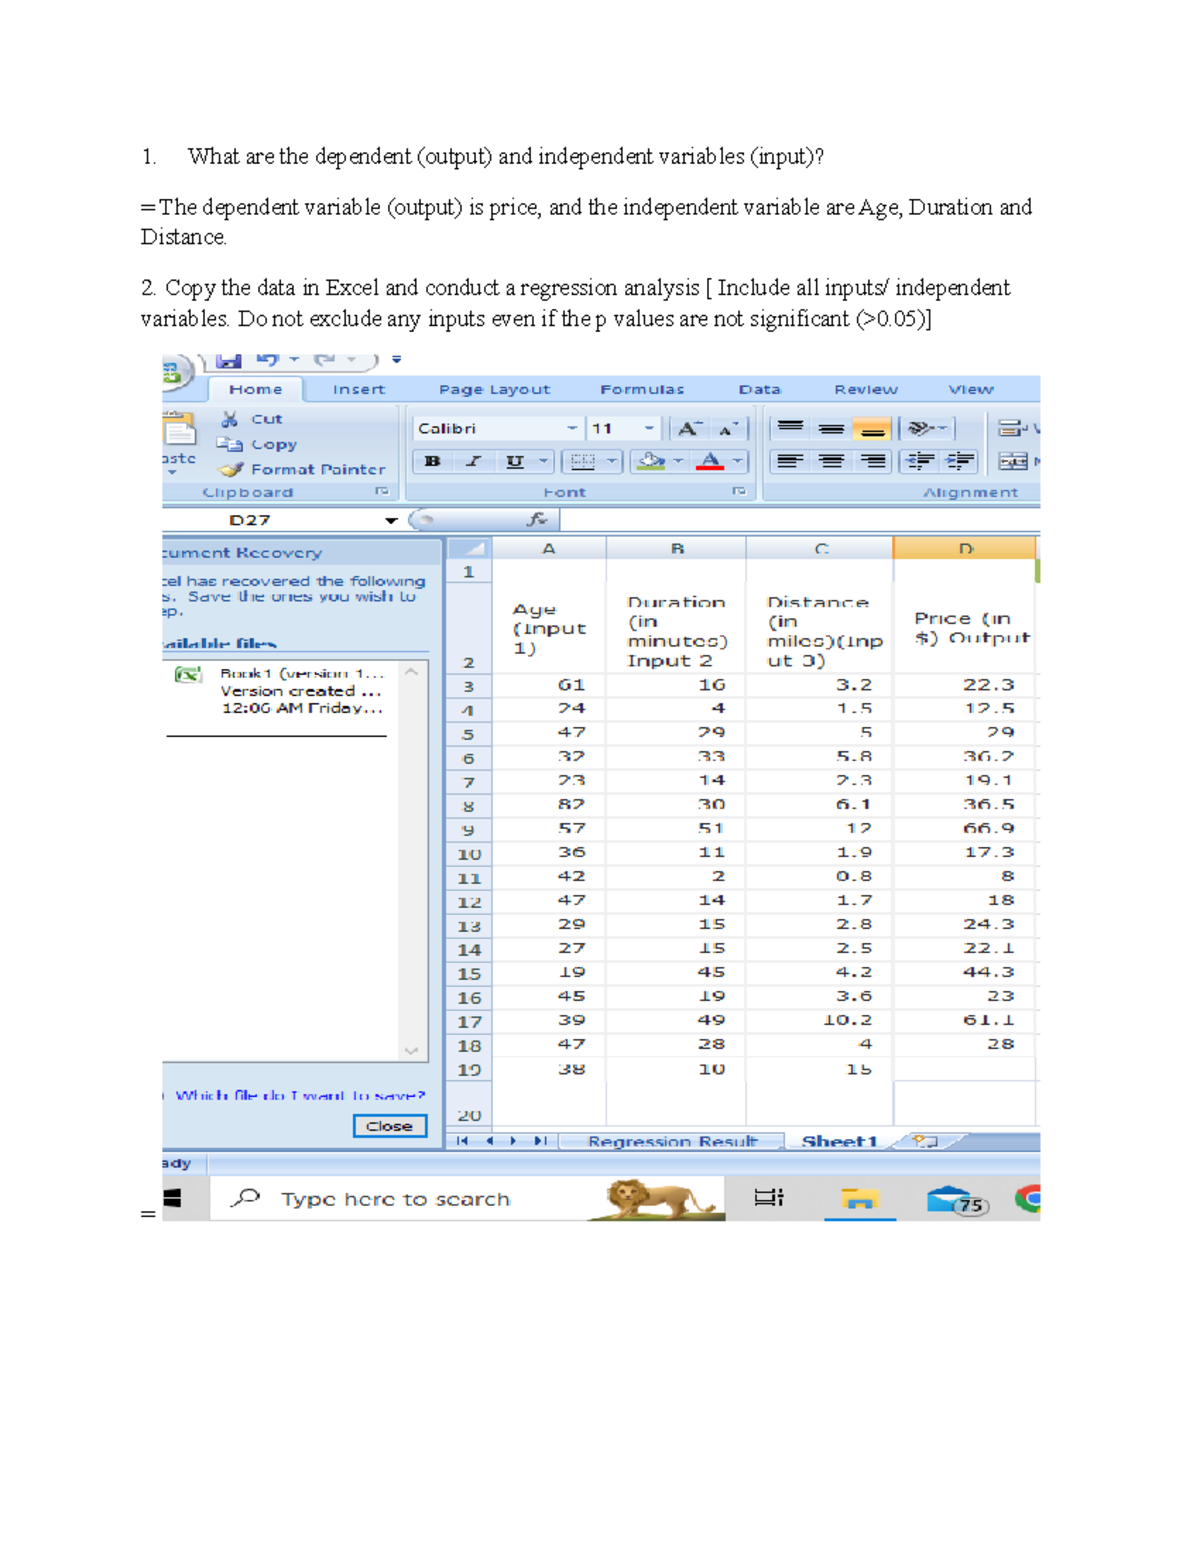Click the recovery file list scroll down arrow
The height and width of the screenshot is (1553, 1200).
coord(411,1050)
